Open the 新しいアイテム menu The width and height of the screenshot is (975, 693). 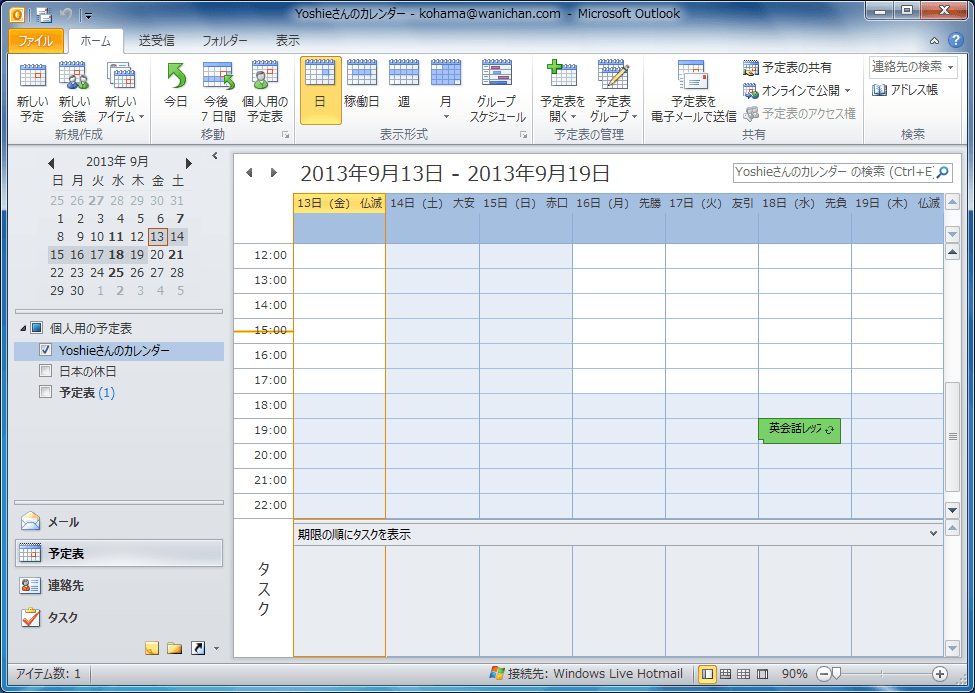coord(121,92)
